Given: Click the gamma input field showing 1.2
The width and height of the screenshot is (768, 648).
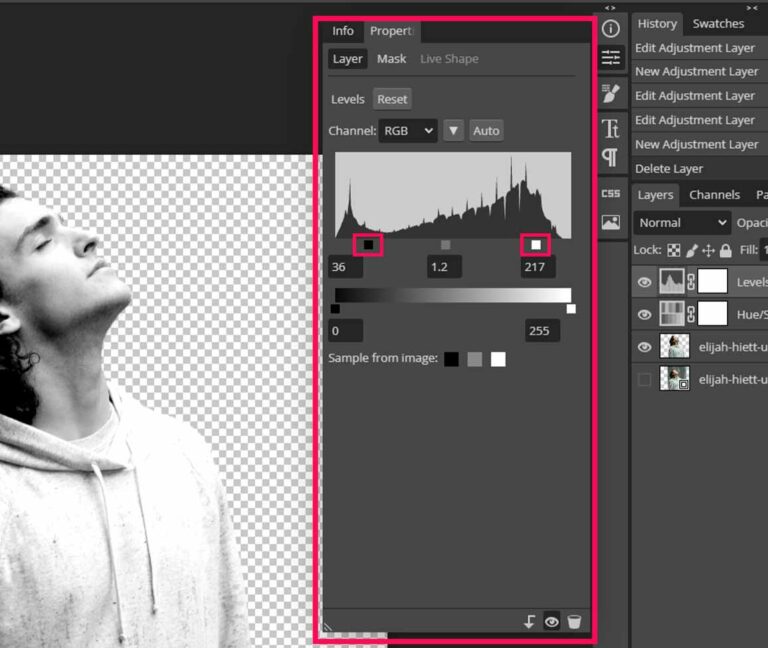Looking at the screenshot, I should point(444,267).
